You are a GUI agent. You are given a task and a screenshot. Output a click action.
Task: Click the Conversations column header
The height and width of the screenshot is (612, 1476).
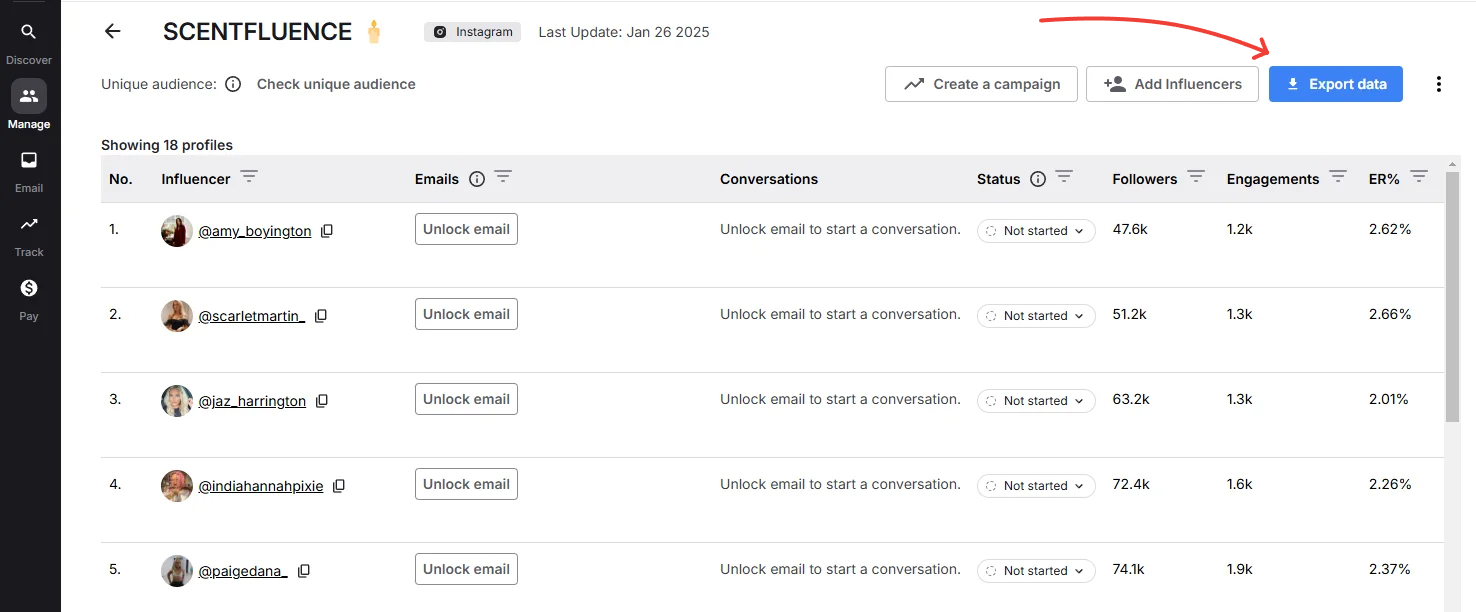(769, 179)
